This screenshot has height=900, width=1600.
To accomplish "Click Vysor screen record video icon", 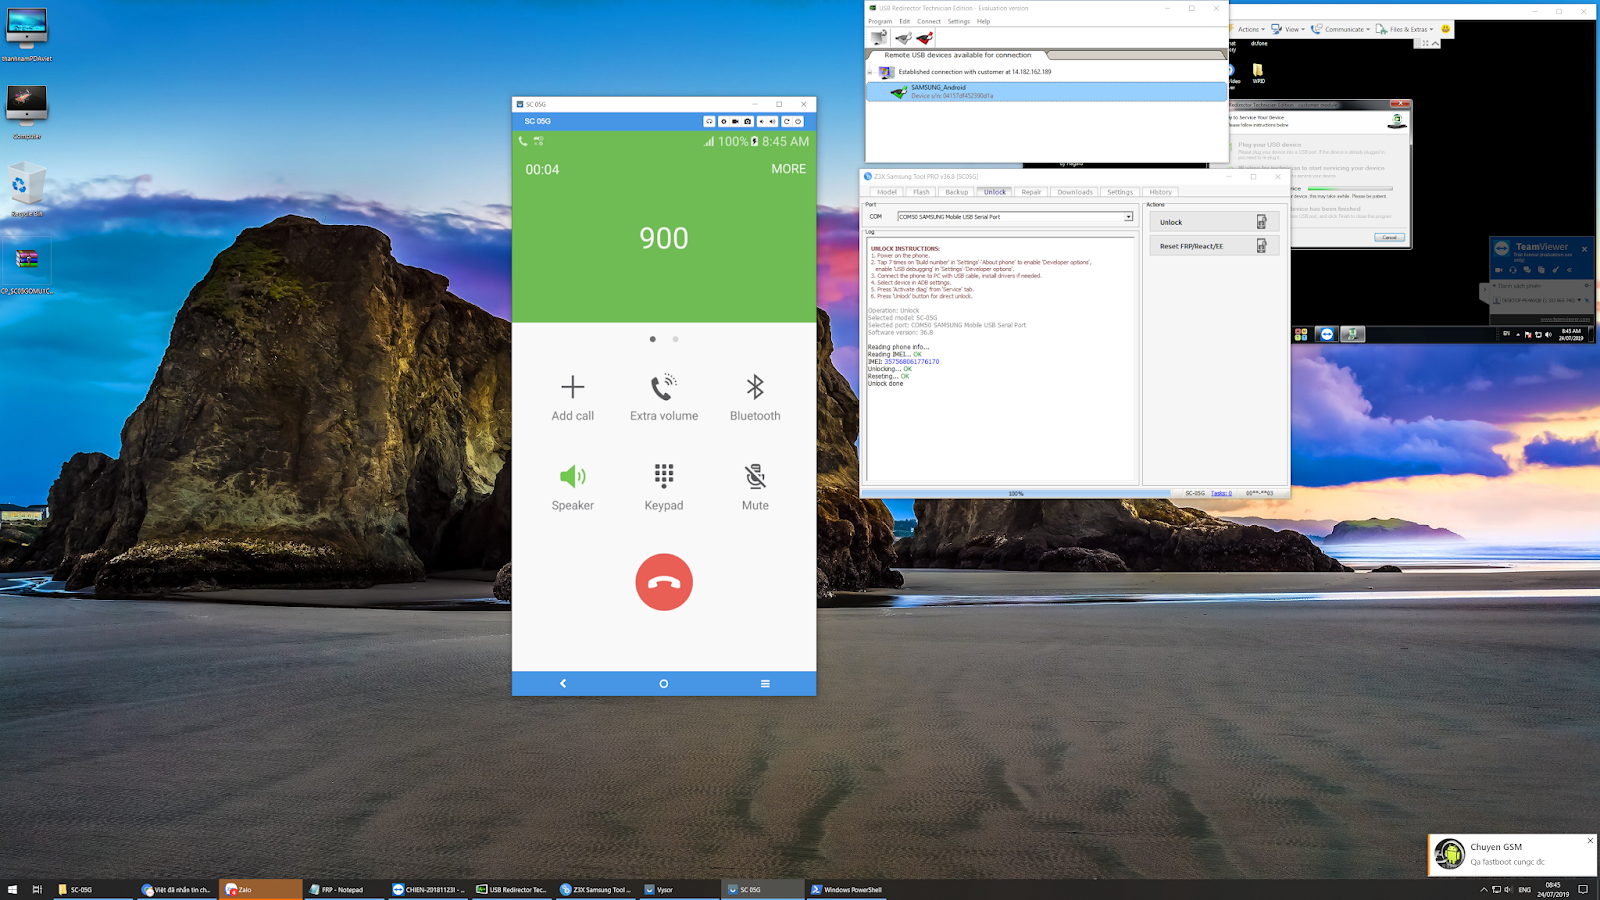I will coord(735,121).
